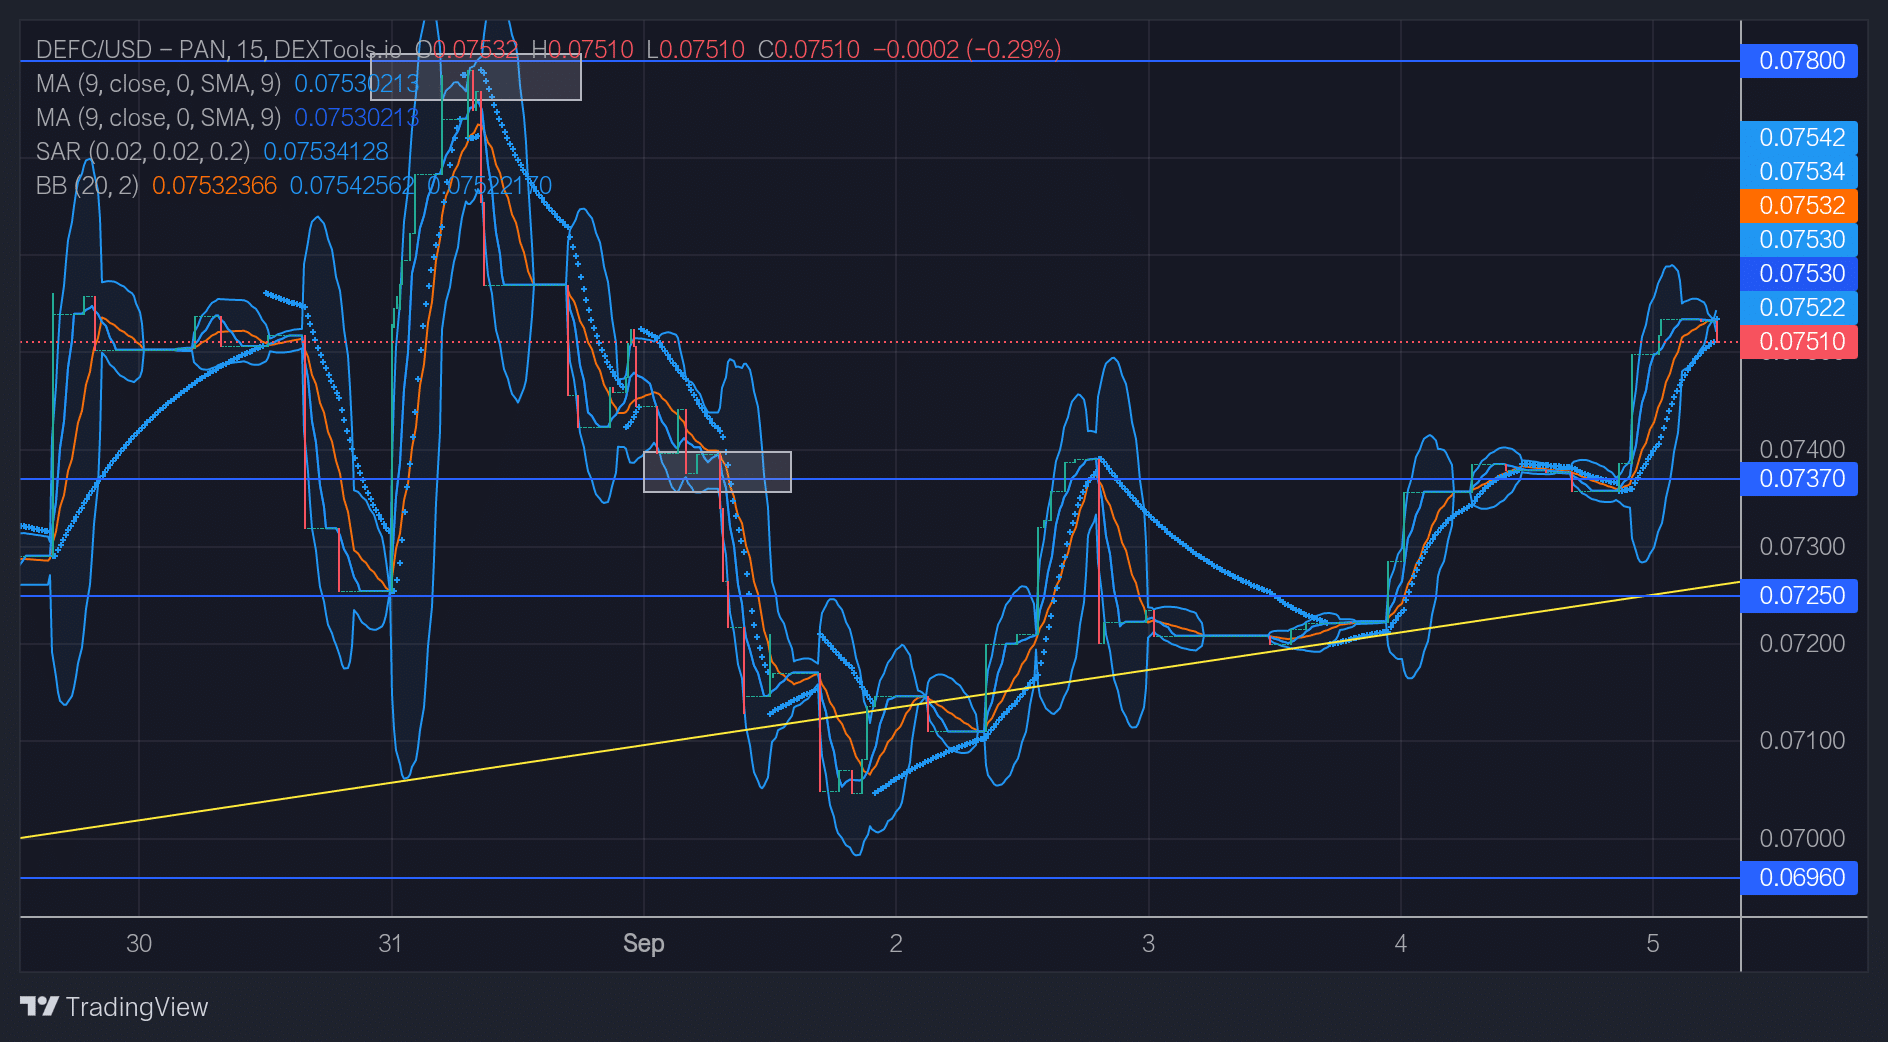Click the 0.07000 price axis tick

tap(1802, 838)
